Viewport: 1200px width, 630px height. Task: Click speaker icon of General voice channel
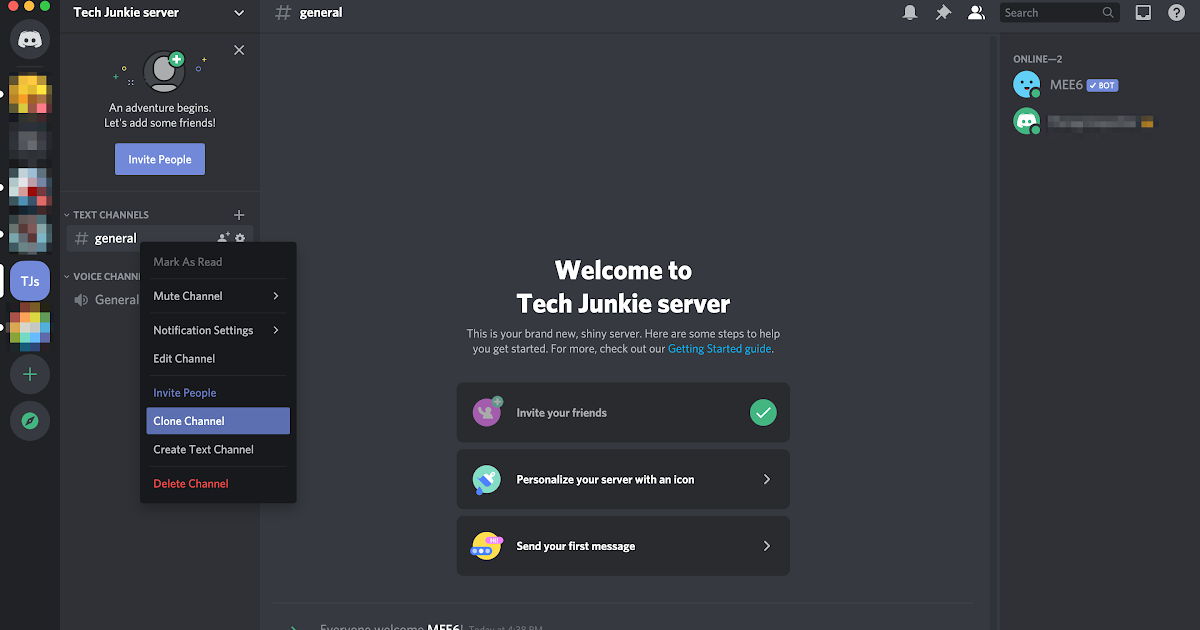click(x=81, y=300)
